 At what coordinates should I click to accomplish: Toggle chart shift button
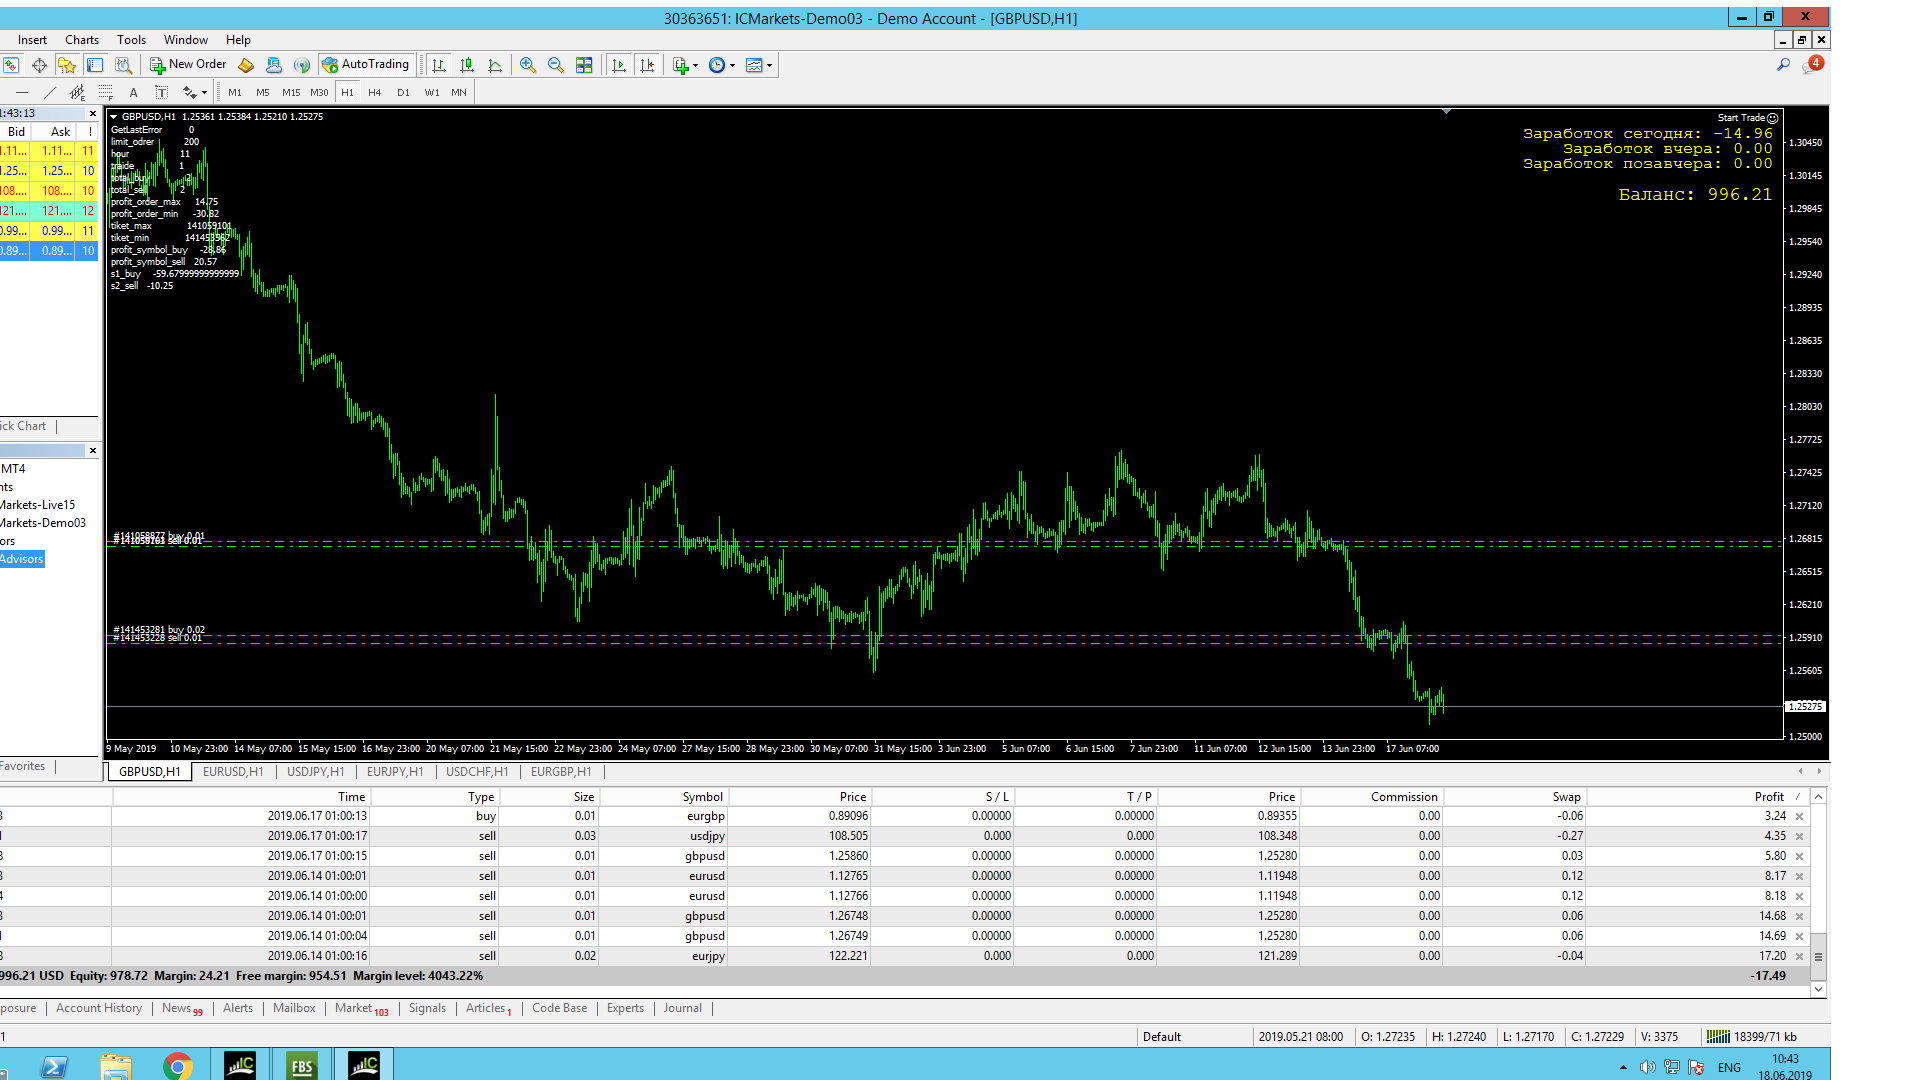tap(647, 65)
